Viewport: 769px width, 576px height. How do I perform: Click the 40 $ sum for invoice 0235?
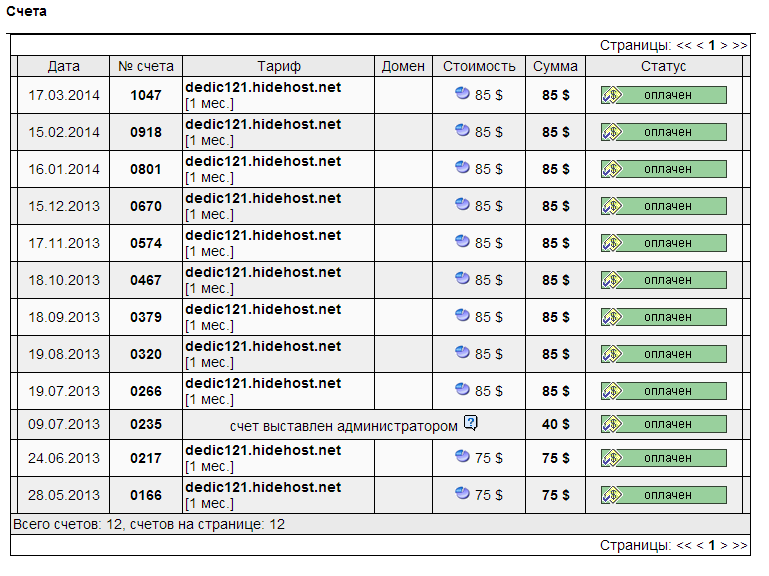pyautogui.click(x=556, y=424)
